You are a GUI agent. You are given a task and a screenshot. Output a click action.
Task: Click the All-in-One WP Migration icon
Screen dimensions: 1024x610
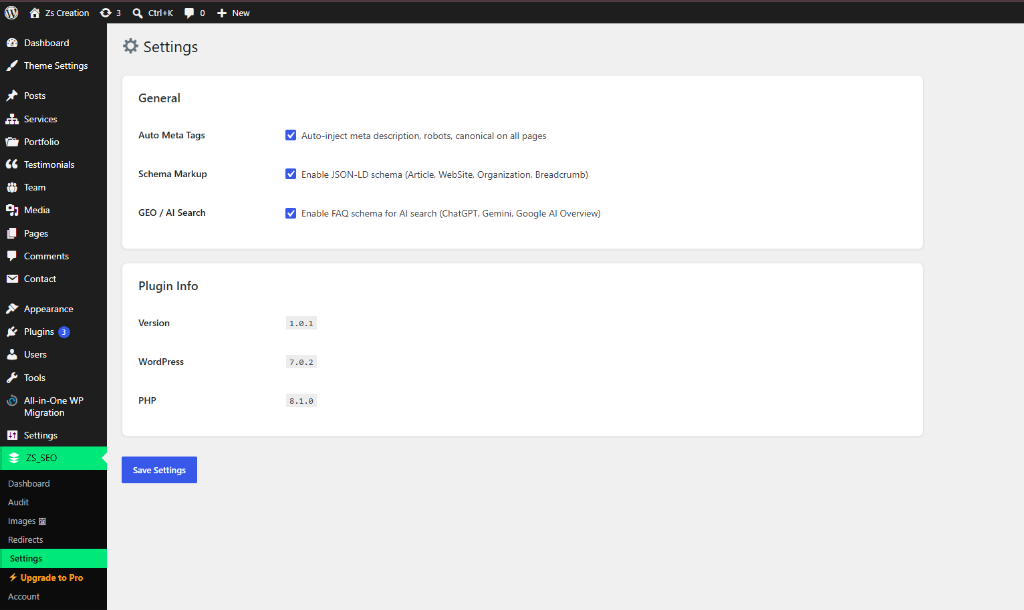click(x=12, y=401)
